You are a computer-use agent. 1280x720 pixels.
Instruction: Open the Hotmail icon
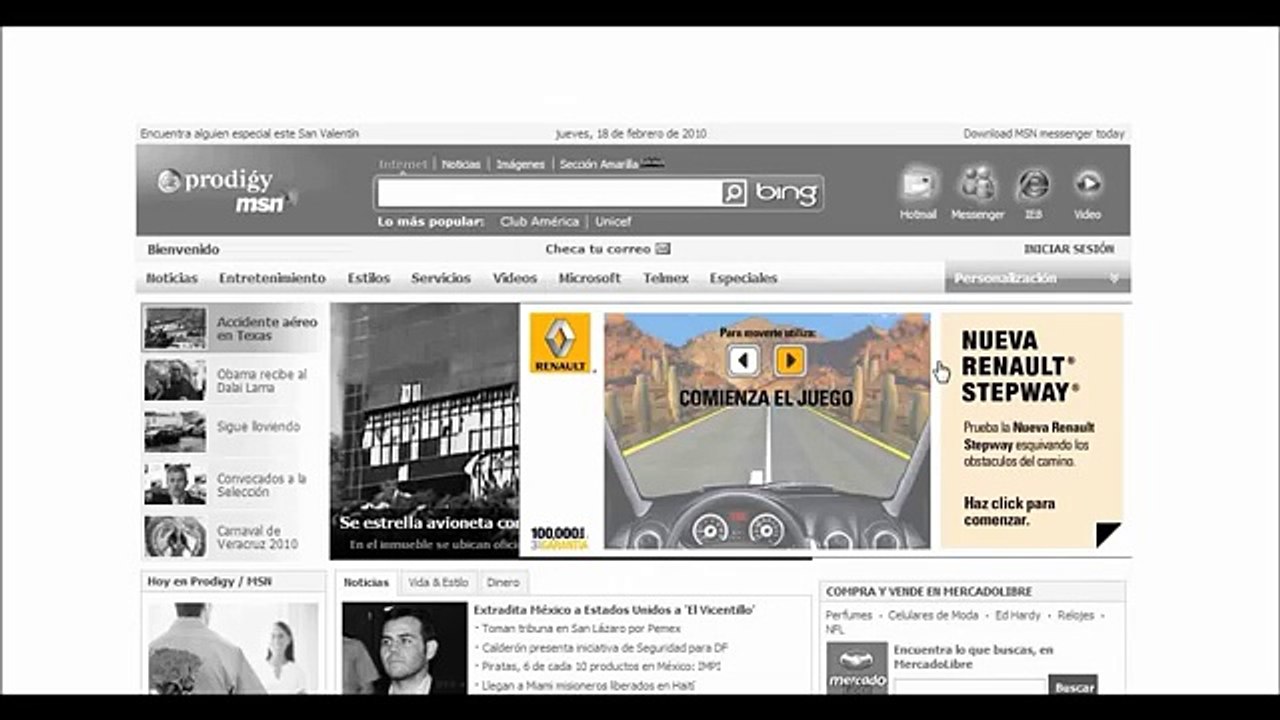918,192
